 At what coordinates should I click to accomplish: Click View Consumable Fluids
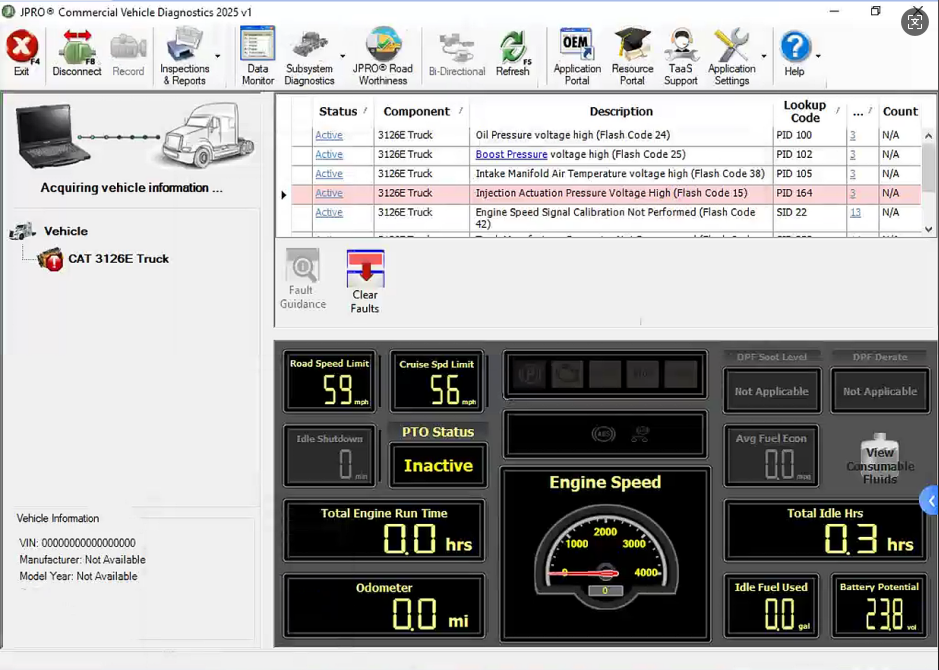(x=880, y=460)
